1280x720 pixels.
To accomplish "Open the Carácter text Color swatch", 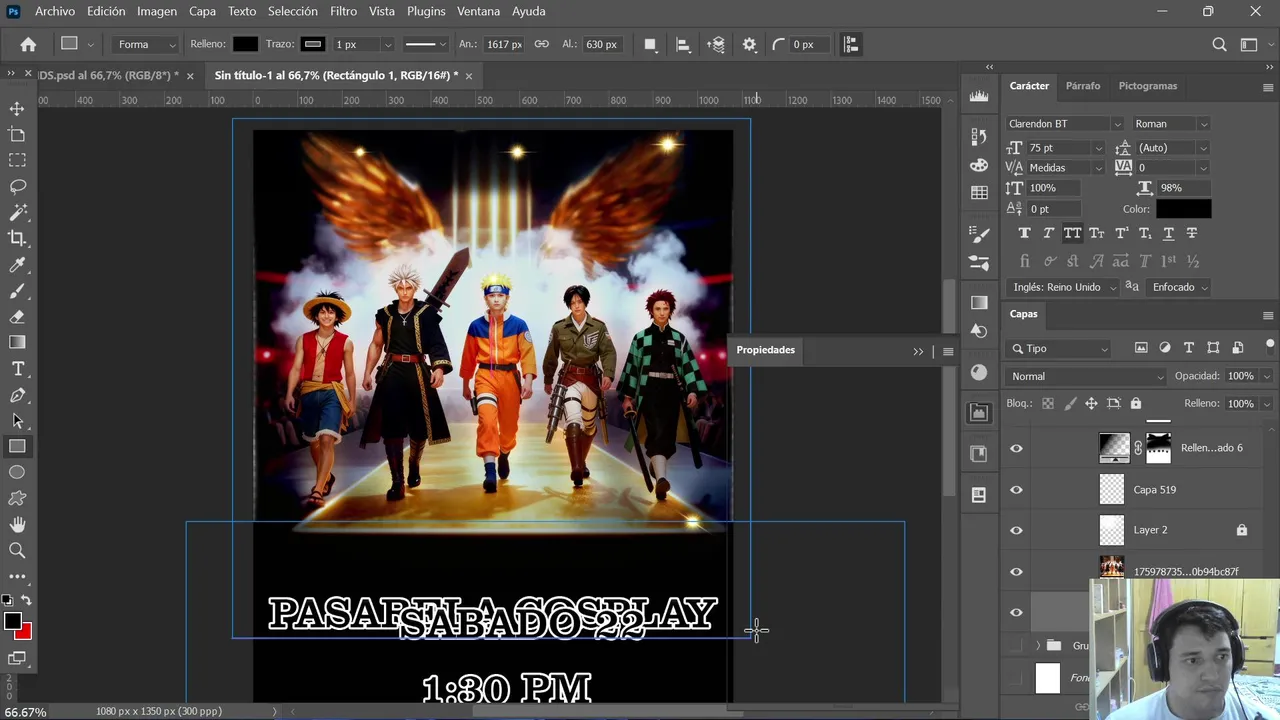I will tap(1184, 209).
